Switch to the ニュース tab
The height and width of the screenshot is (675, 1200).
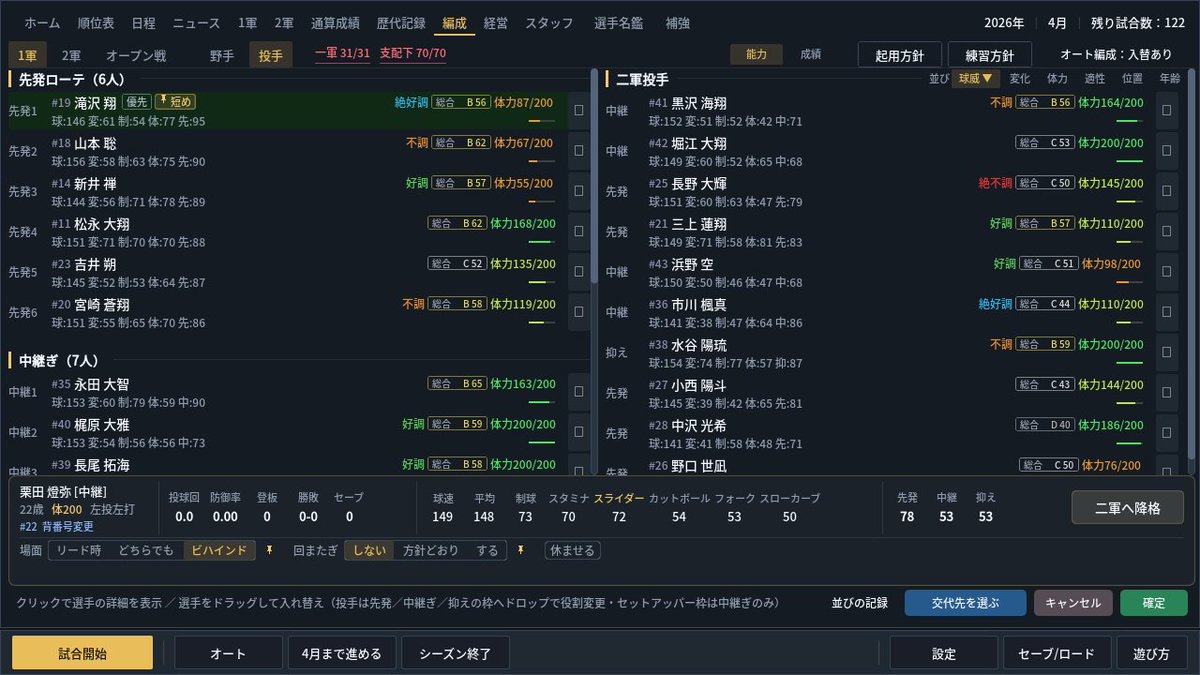click(x=197, y=23)
